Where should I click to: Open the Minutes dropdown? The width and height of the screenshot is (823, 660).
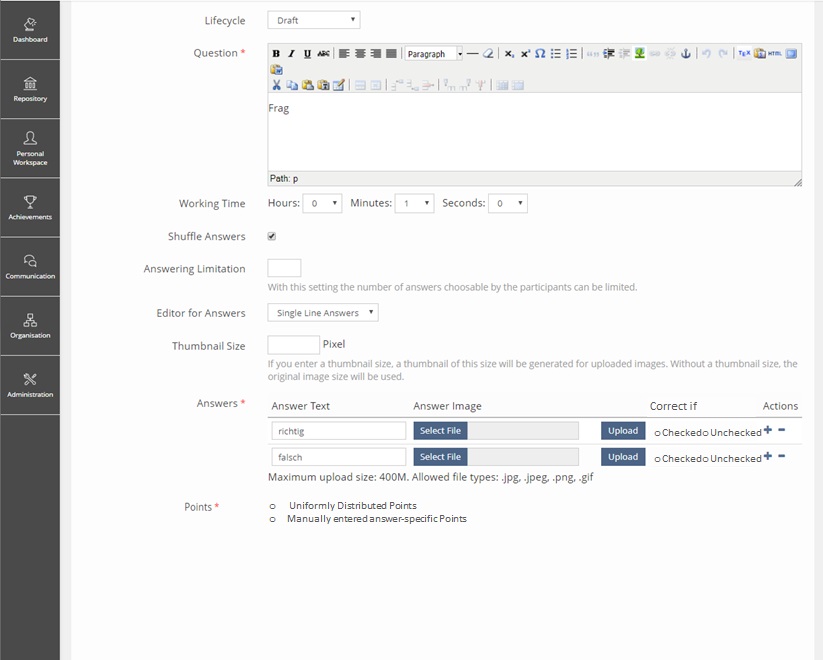[414, 203]
